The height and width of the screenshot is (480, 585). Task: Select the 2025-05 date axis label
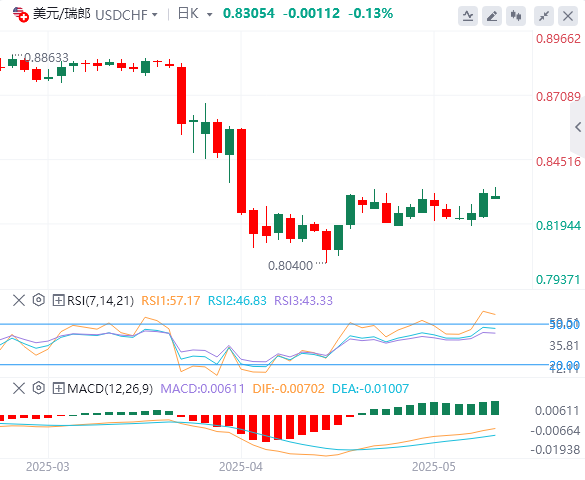[434, 467]
